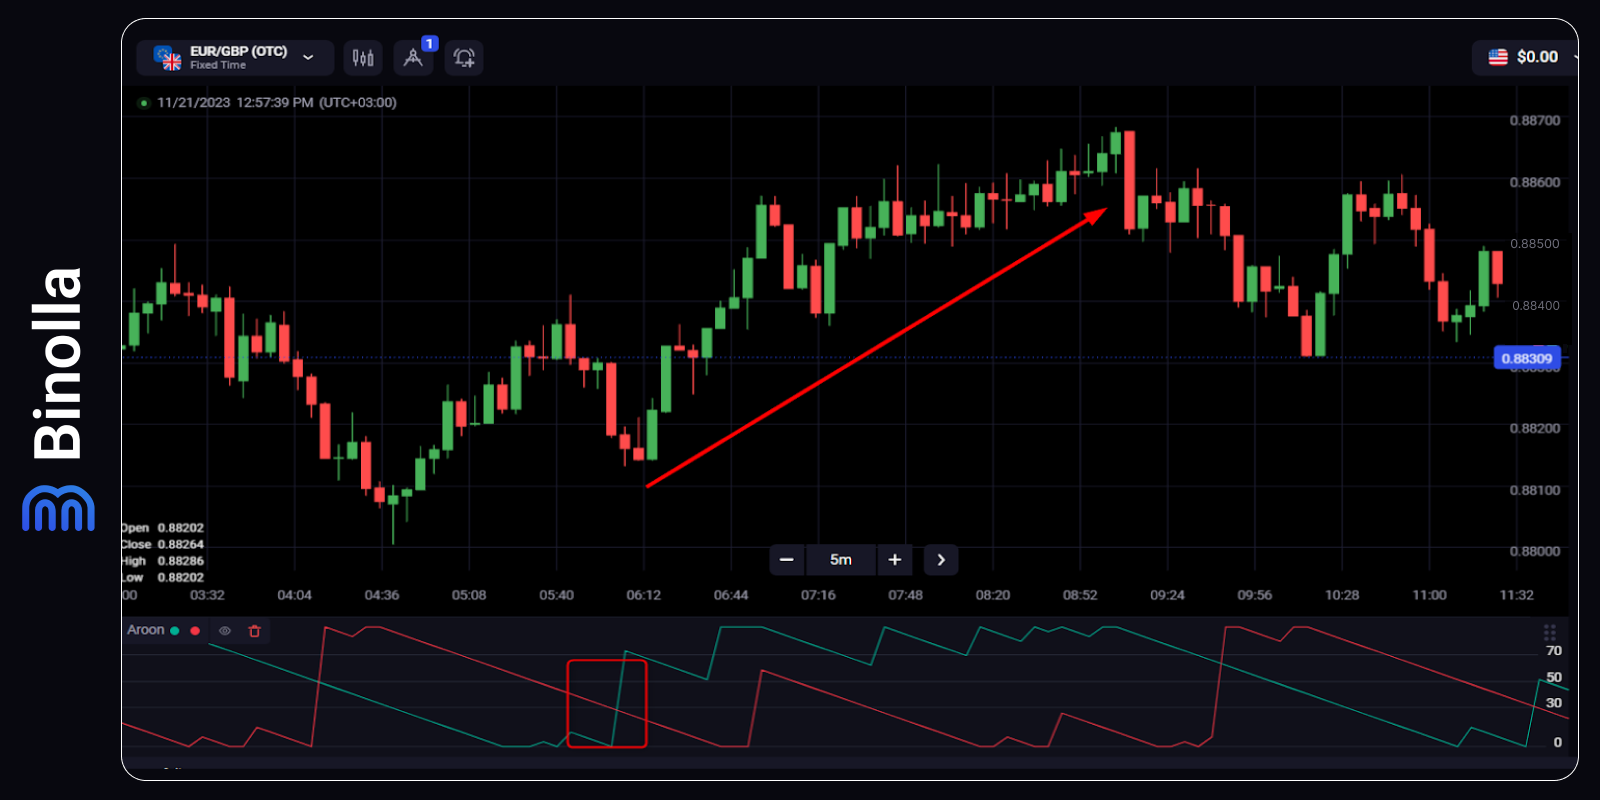Image resolution: width=1600 pixels, height=800 pixels.
Task: Open the chart type candlestick icon
Action: click(x=363, y=58)
